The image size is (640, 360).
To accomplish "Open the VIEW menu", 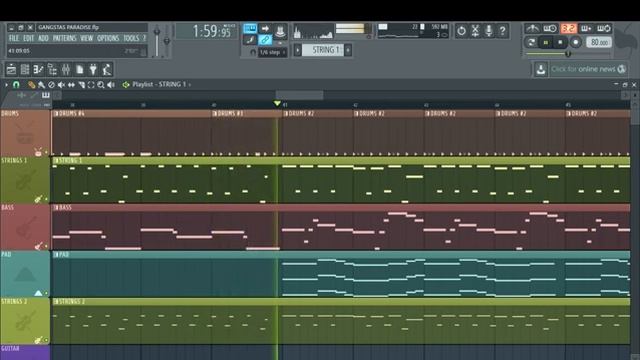I will (x=87, y=38).
